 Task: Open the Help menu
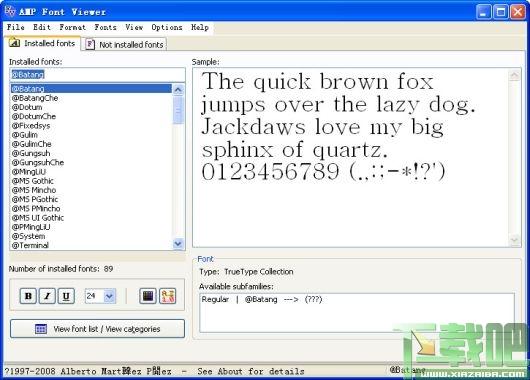200,27
